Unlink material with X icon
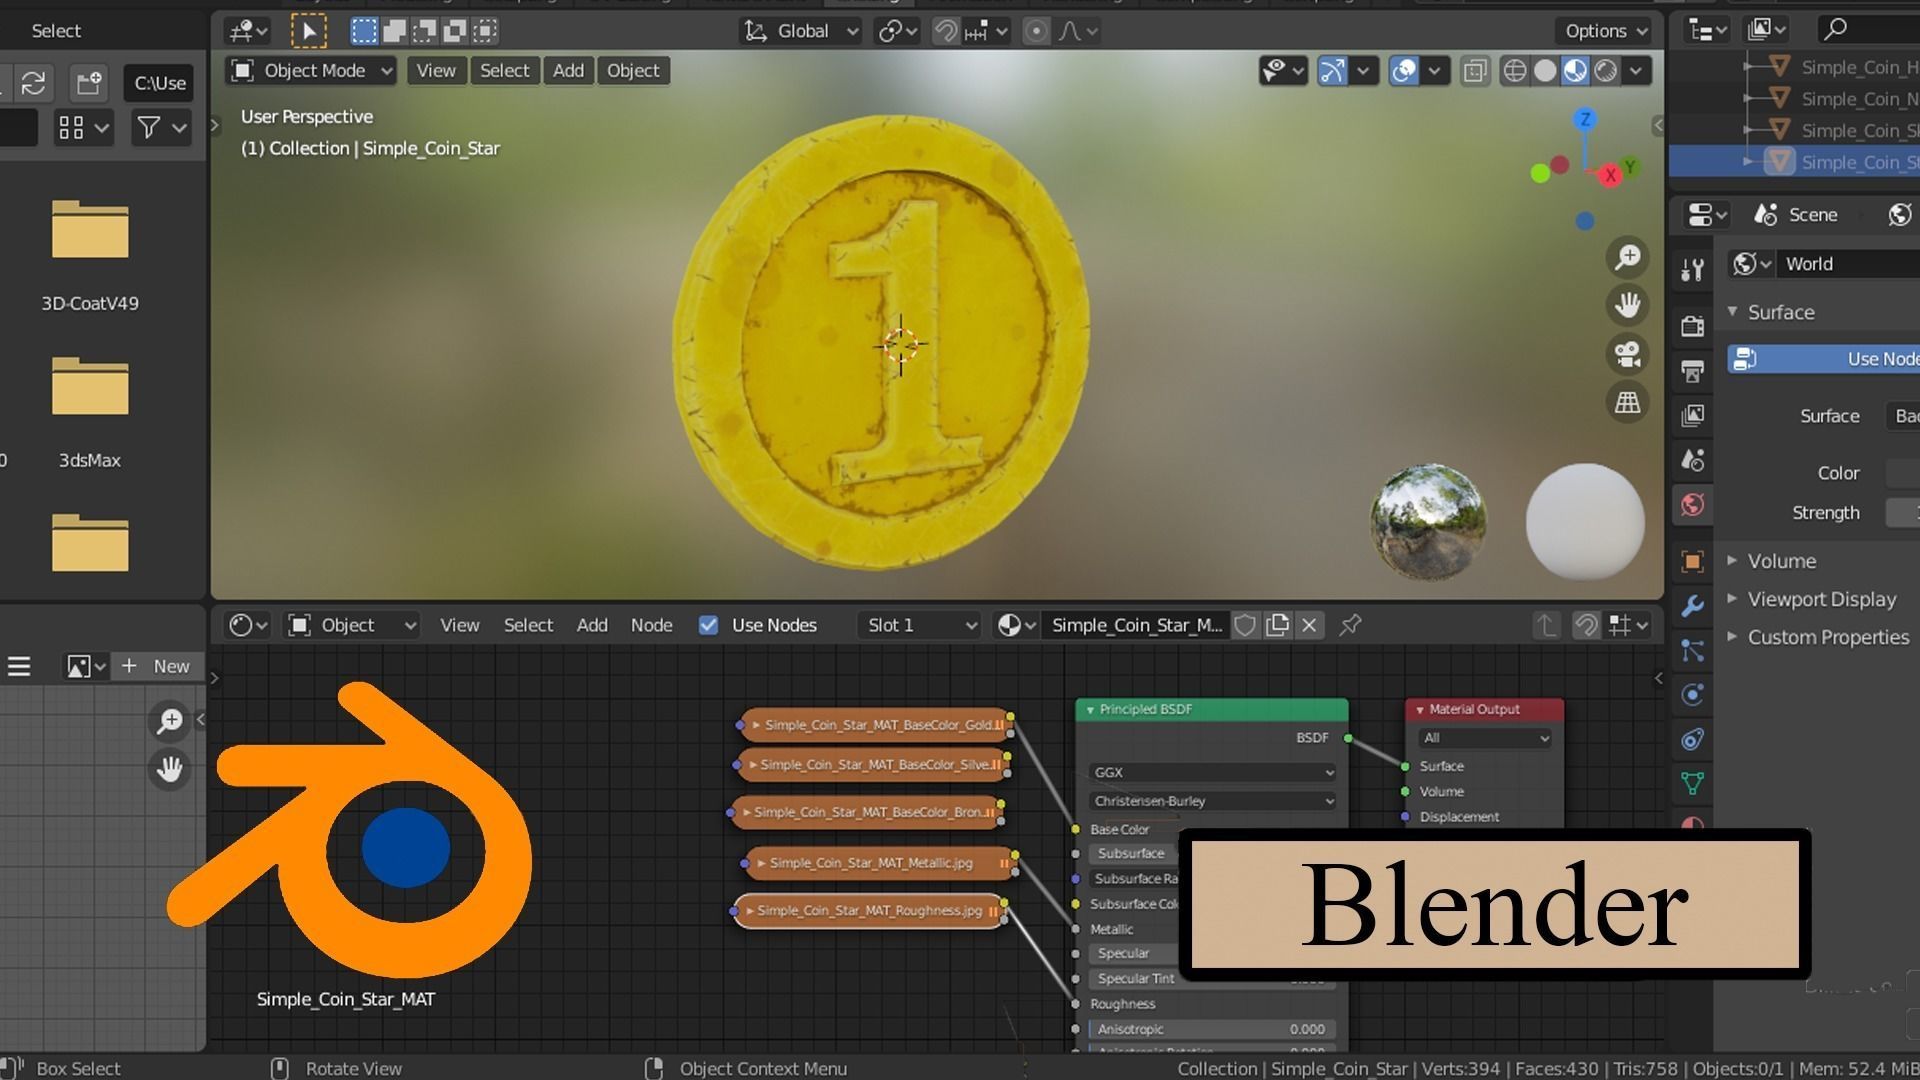This screenshot has width=1920, height=1080. [1309, 625]
